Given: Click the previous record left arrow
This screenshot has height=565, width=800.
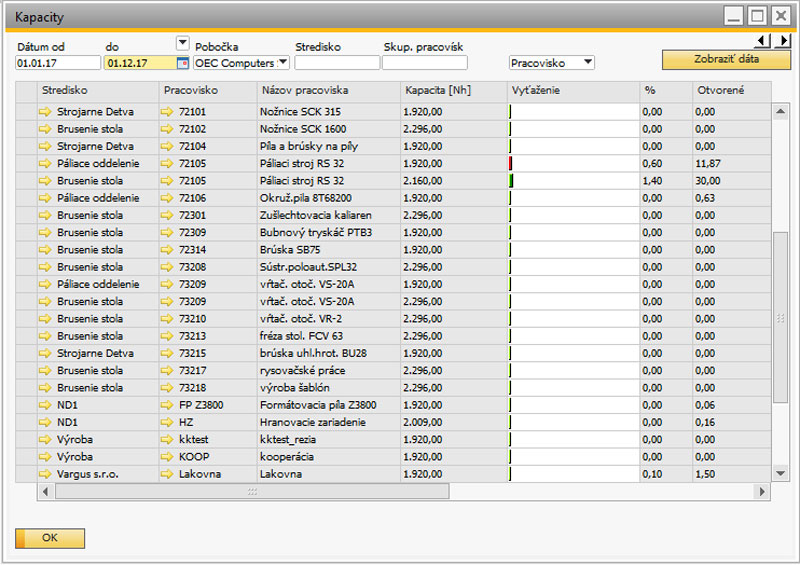Looking at the screenshot, I should point(763,41).
